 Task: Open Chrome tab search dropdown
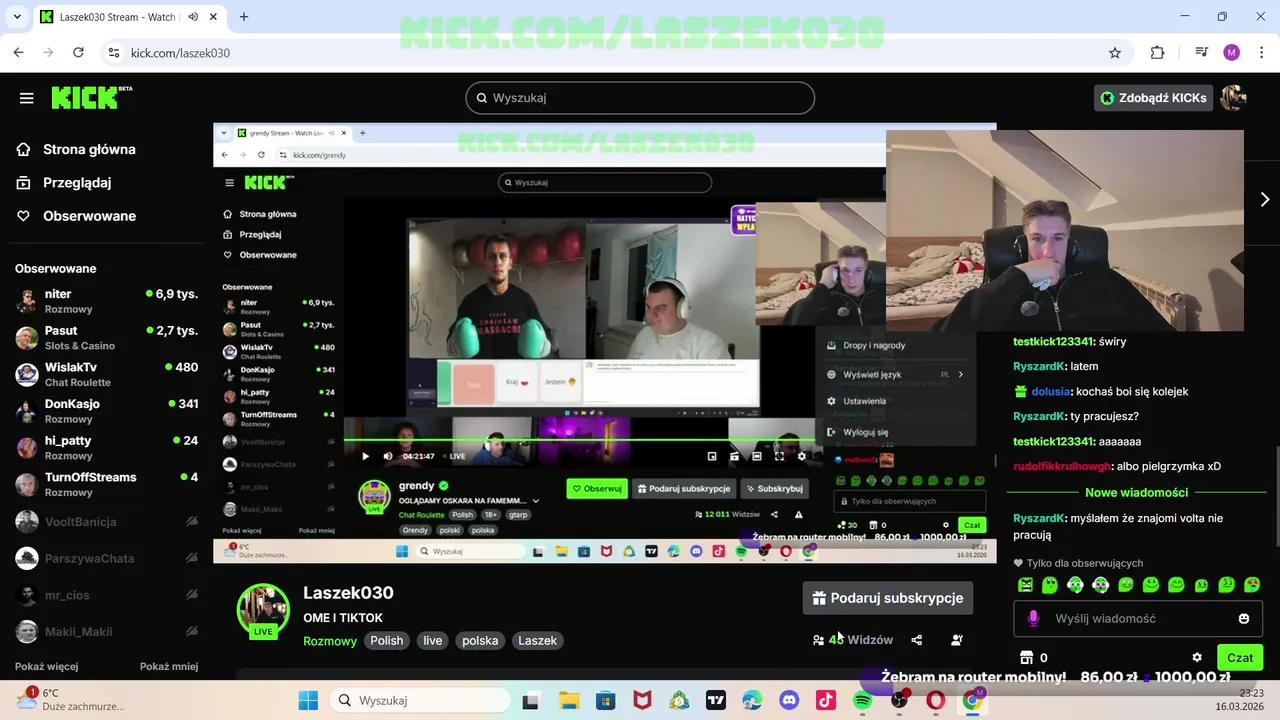pos(16,17)
